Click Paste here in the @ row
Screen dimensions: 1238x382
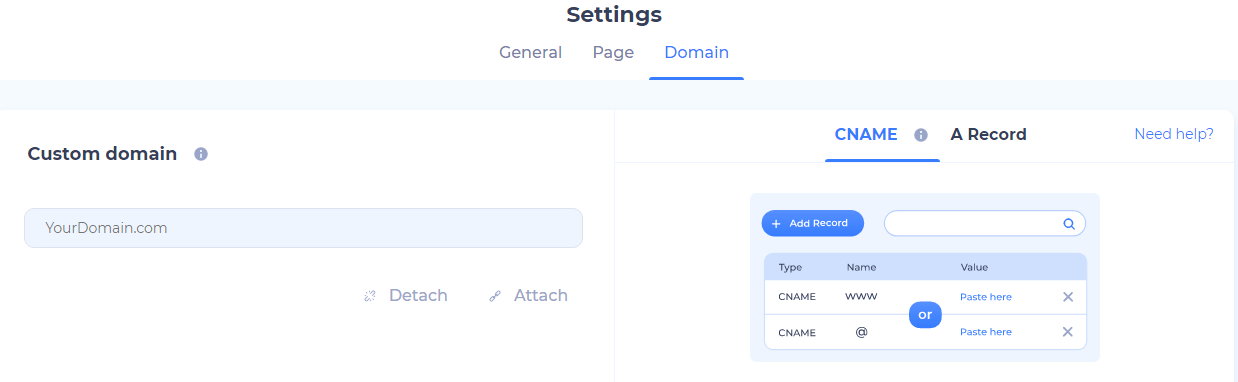click(x=986, y=332)
